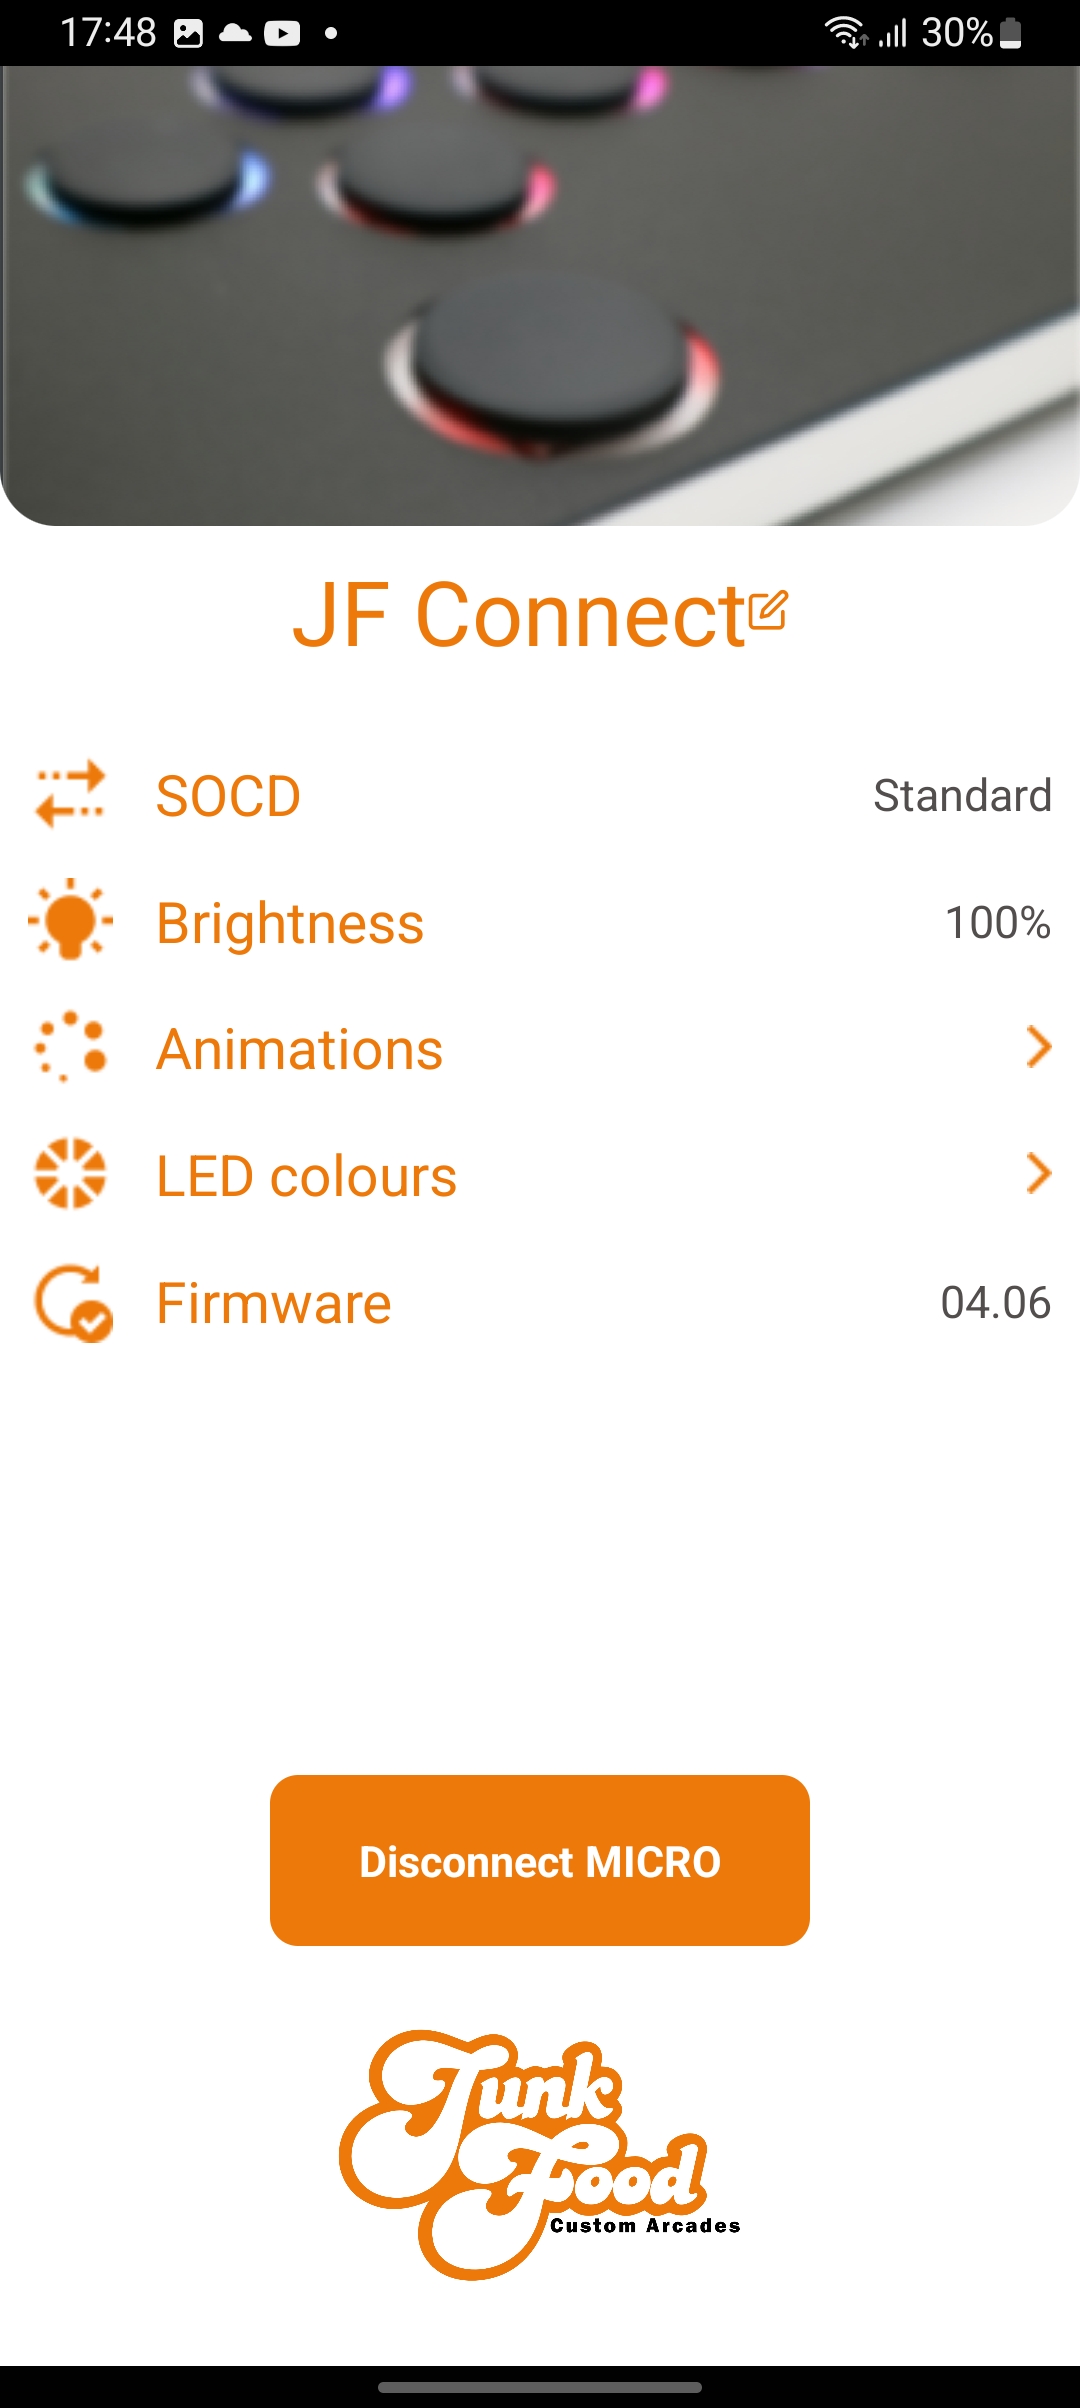This screenshot has height=2408, width=1080.
Task: Tap the firmware version 04.06
Action: point(996,1302)
